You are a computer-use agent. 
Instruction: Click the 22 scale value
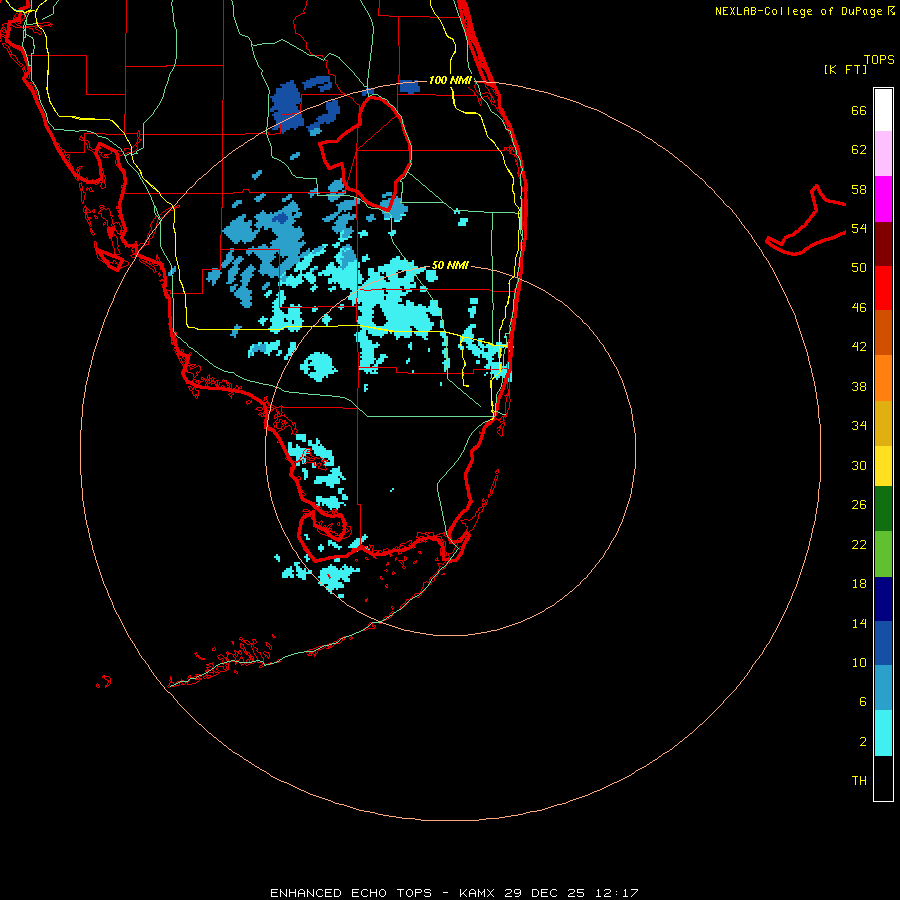(x=859, y=544)
